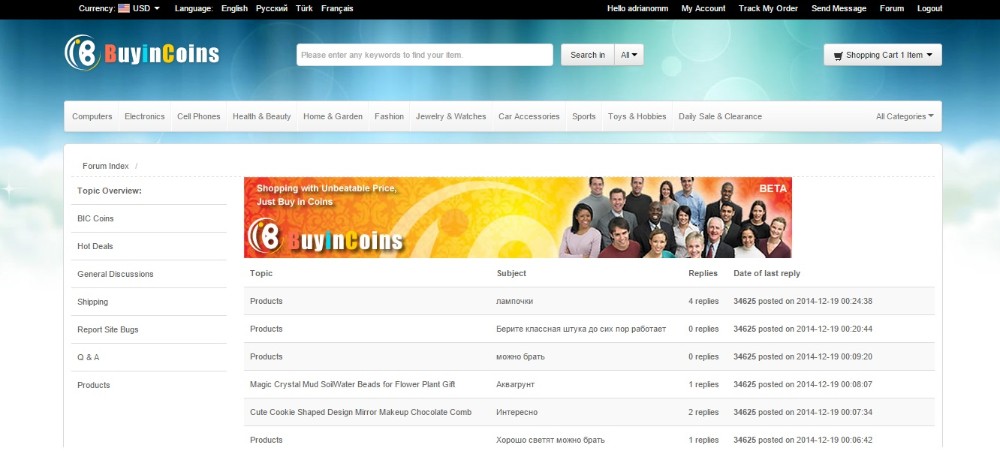Open the Cell Phones category
Viewport: 1000px width, 451px height.
pyautogui.click(x=198, y=116)
